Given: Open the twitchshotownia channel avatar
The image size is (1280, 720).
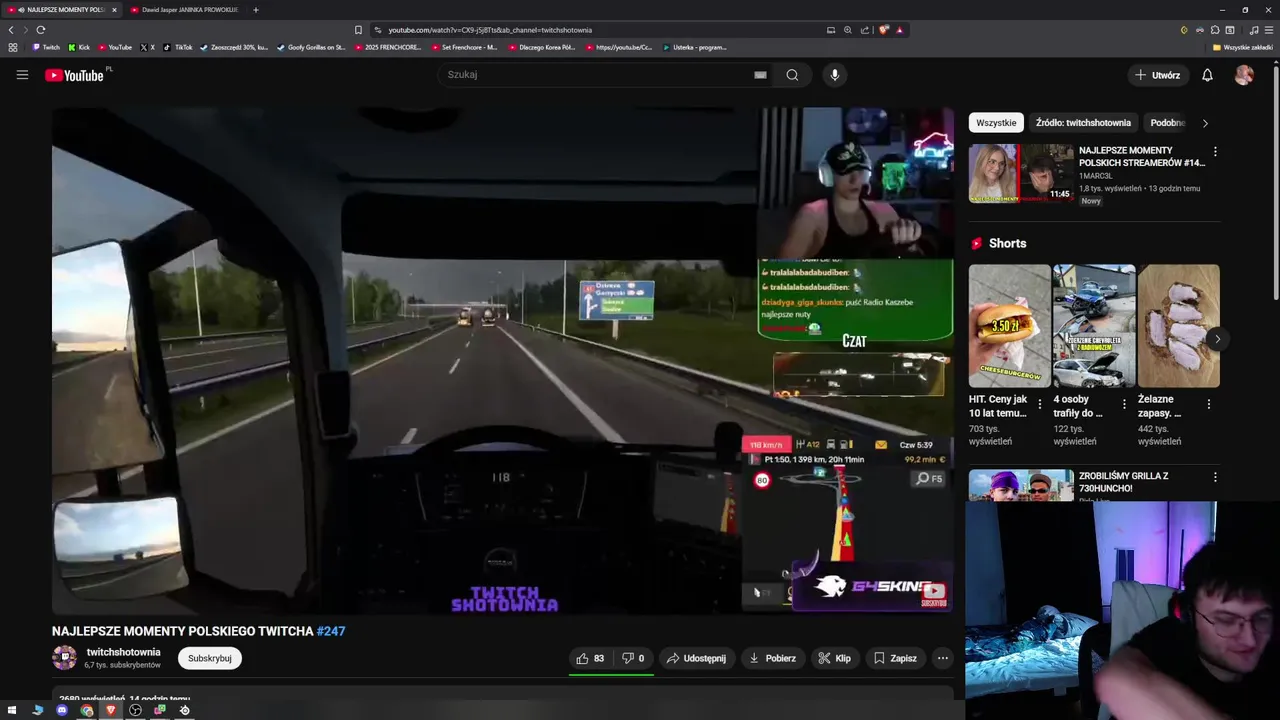Looking at the screenshot, I should pyautogui.click(x=64, y=658).
